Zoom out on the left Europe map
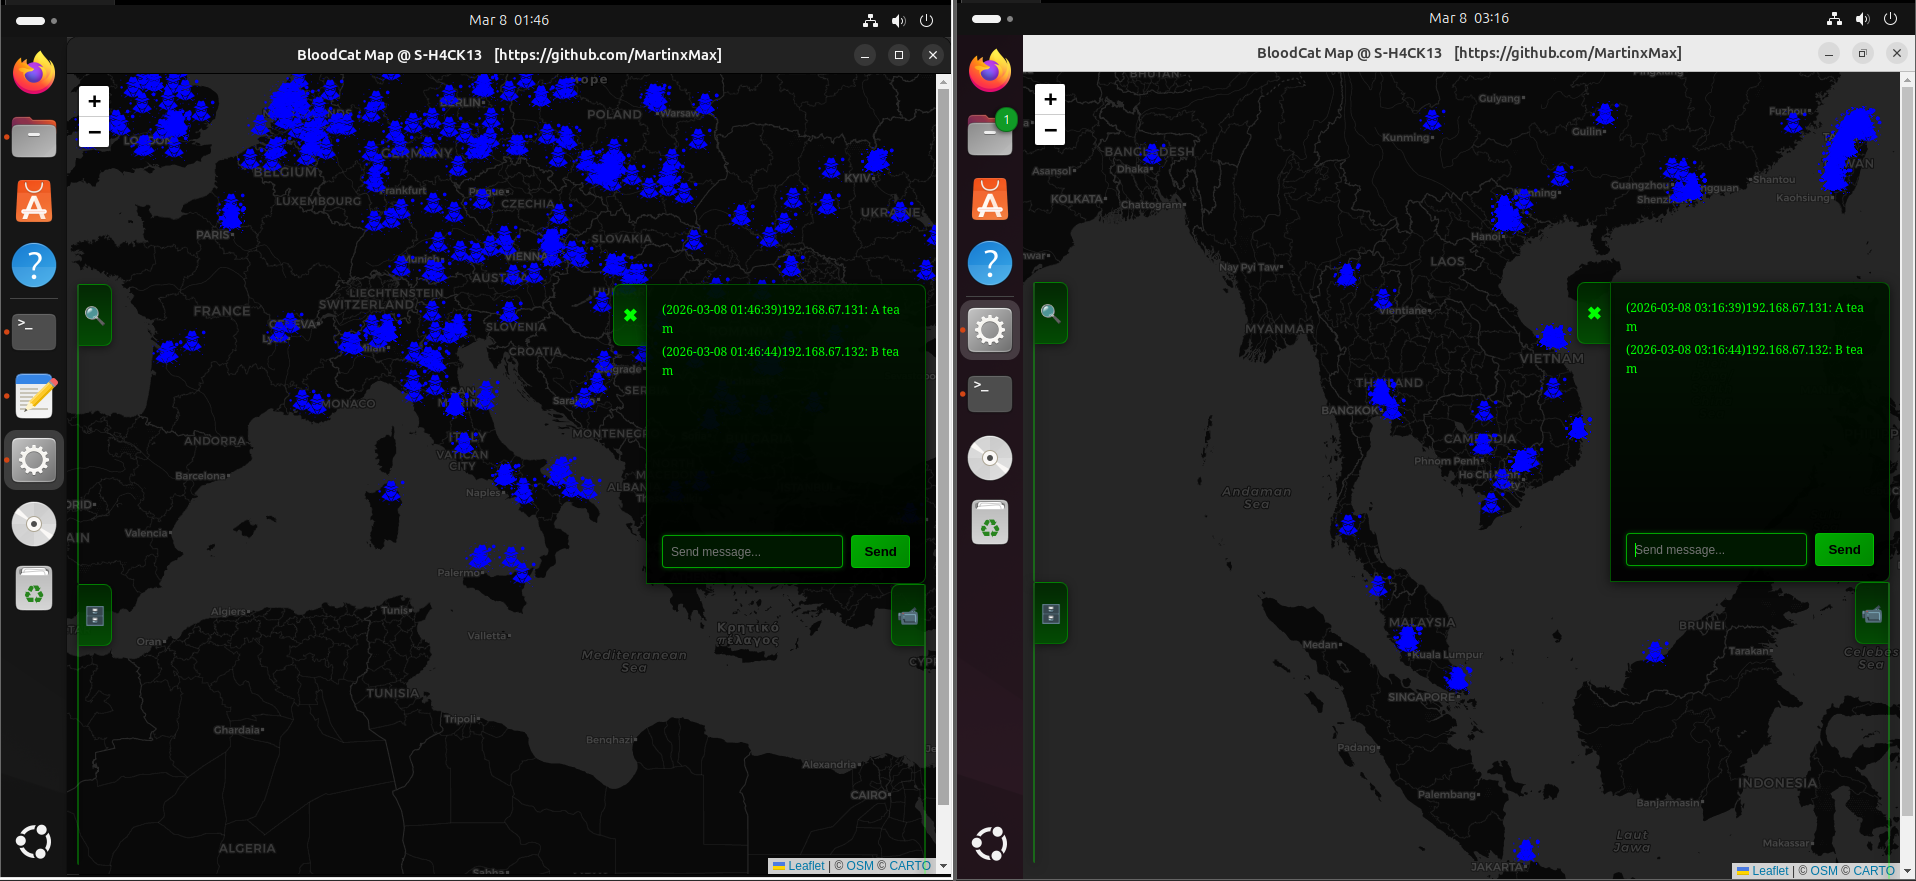Image resolution: width=1916 pixels, height=881 pixels. (x=94, y=132)
